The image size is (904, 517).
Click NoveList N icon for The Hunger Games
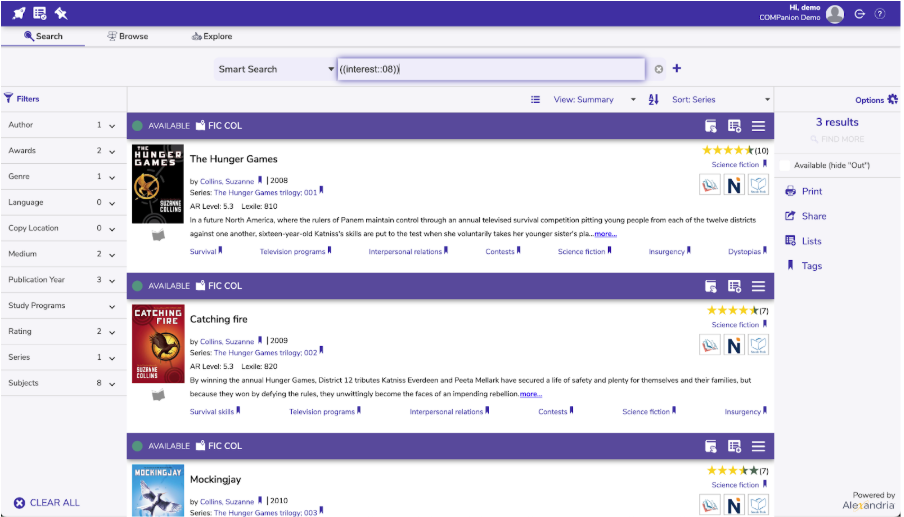click(734, 185)
